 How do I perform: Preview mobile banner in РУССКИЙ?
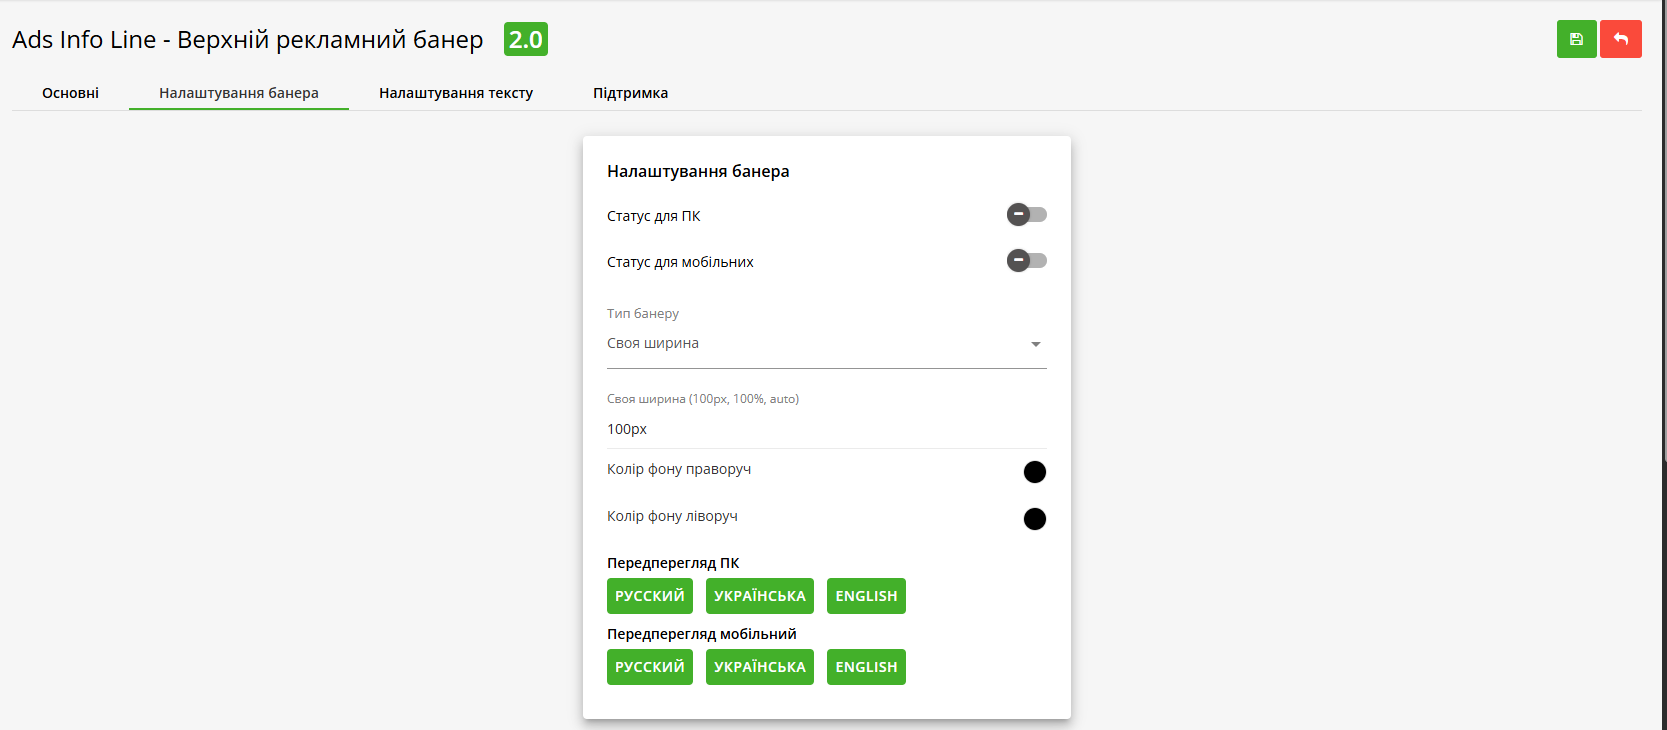pos(649,667)
